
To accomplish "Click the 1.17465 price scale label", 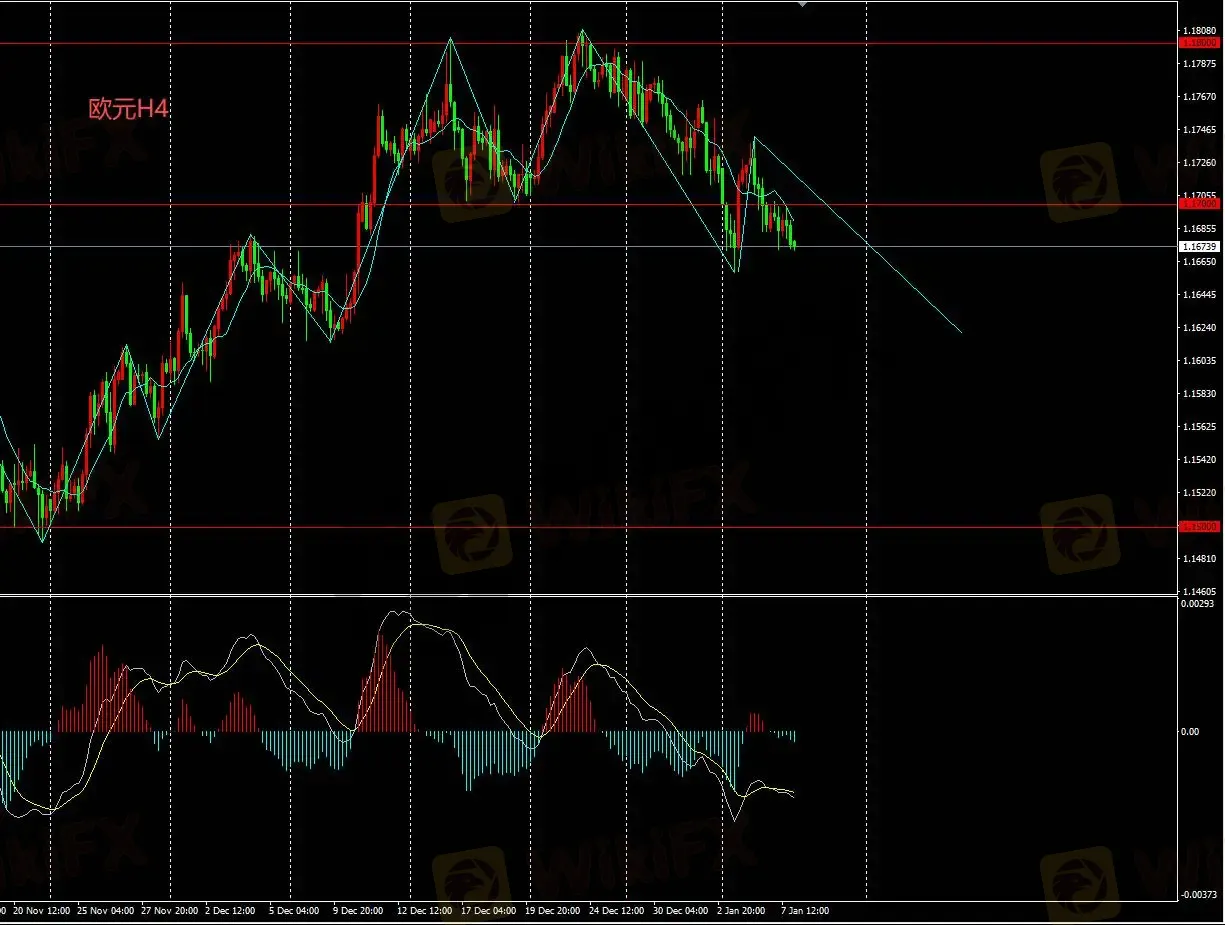I will pyautogui.click(x=1200, y=130).
